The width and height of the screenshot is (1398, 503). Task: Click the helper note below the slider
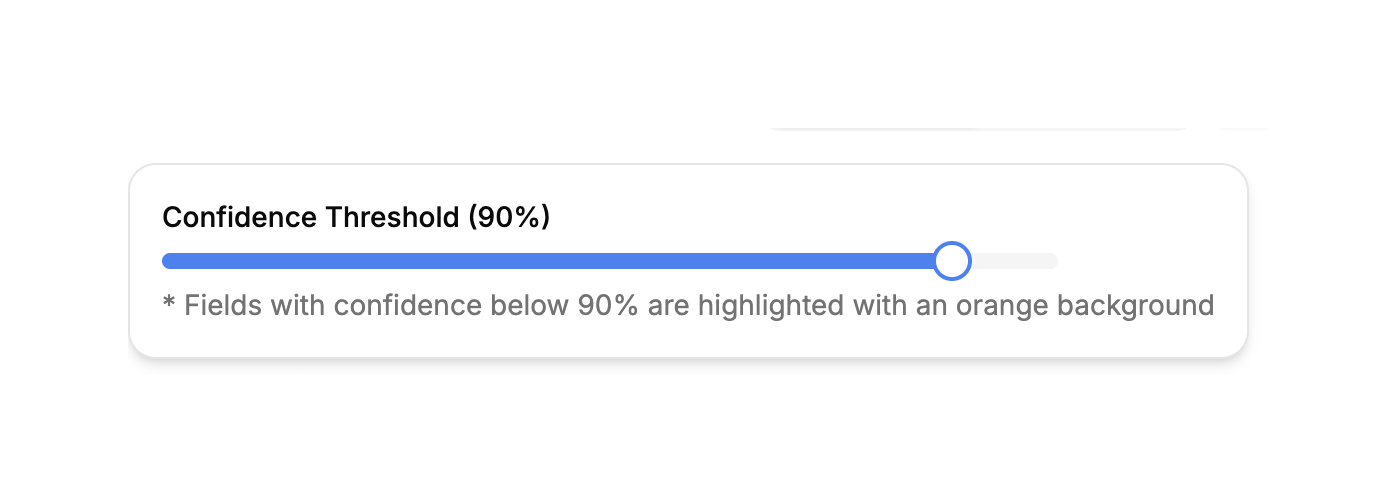(x=688, y=305)
